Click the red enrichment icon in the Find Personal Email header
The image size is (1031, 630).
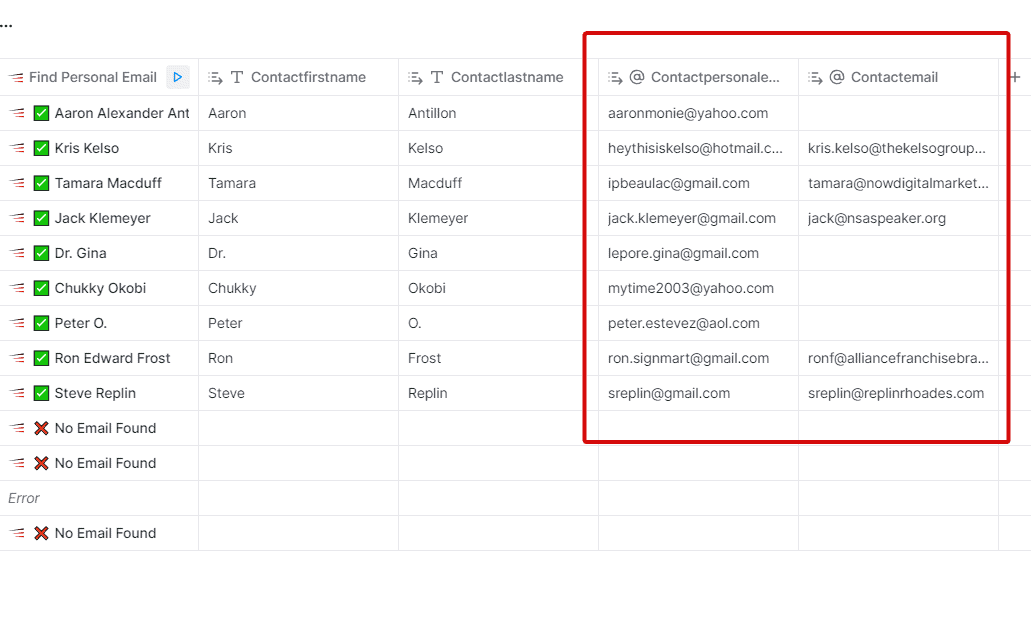[16, 78]
